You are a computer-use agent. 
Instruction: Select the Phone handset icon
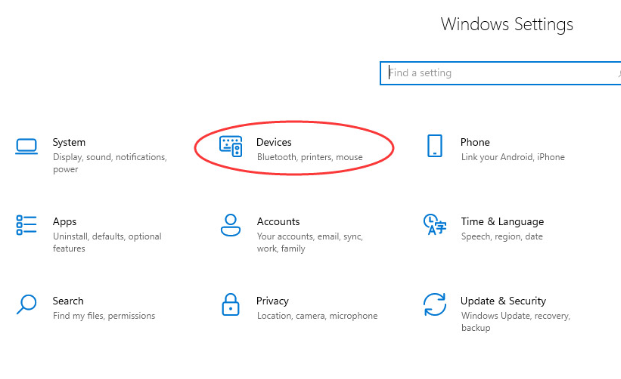pos(434,146)
